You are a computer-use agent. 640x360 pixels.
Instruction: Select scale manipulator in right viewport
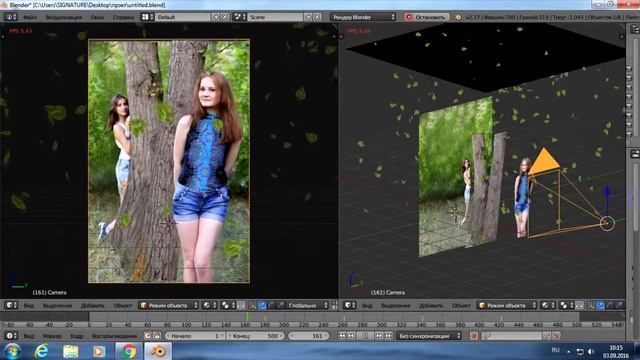(619, 305)
